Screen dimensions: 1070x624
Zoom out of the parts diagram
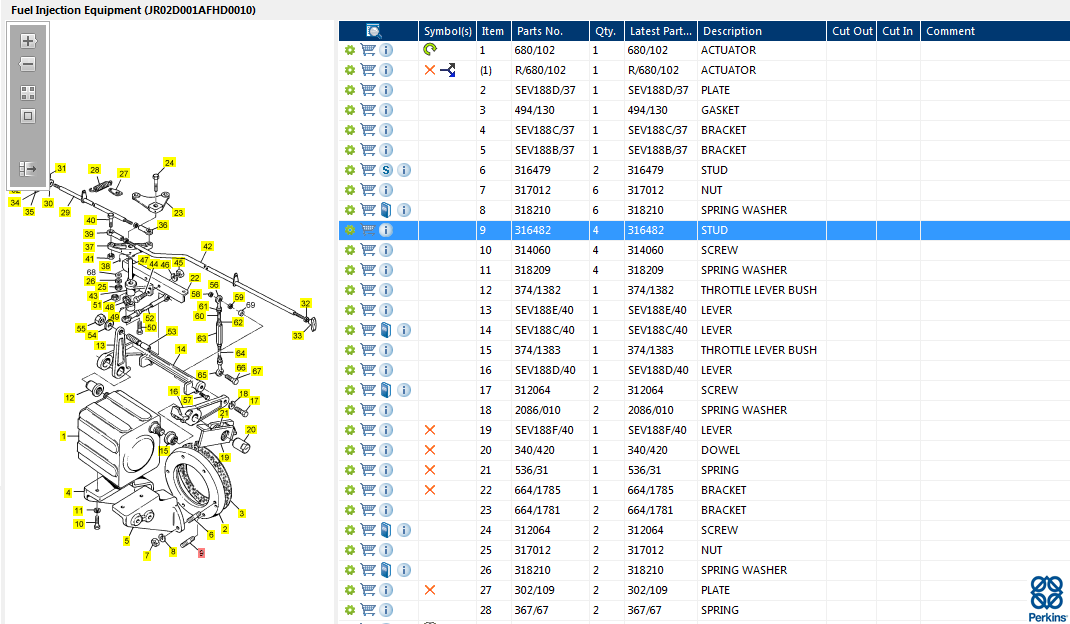(x=27, y=64)
